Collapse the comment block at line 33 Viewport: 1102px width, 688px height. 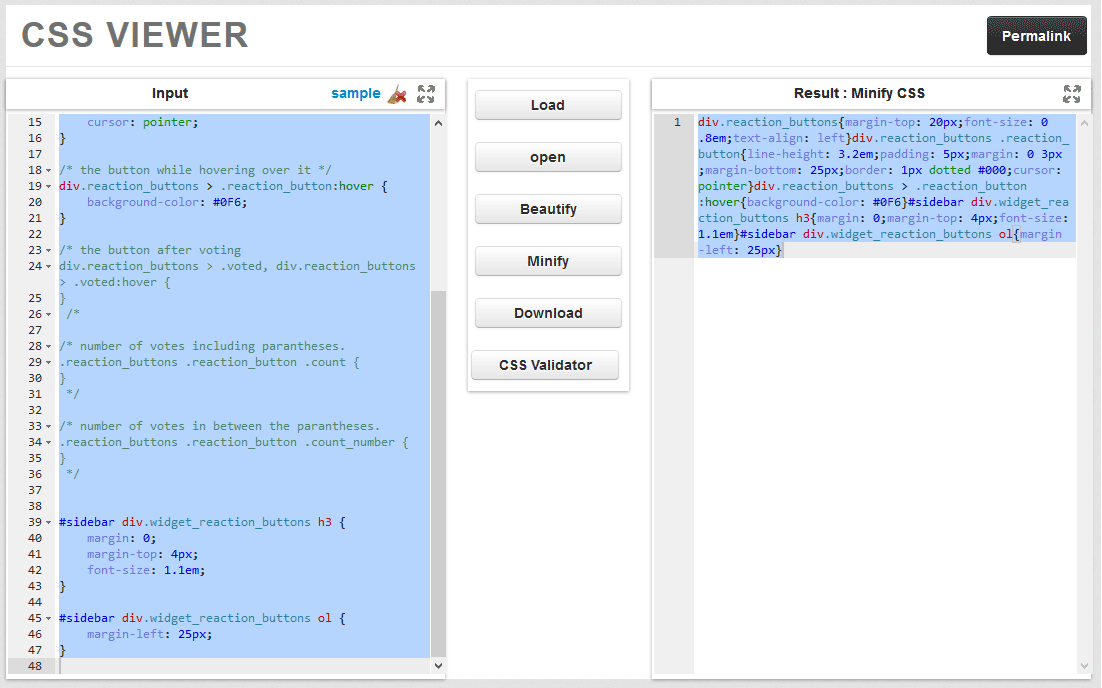tap(46, 426)
